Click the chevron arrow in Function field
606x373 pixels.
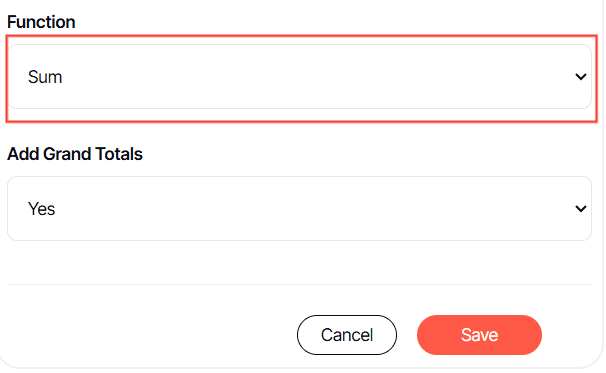[580, 77]
